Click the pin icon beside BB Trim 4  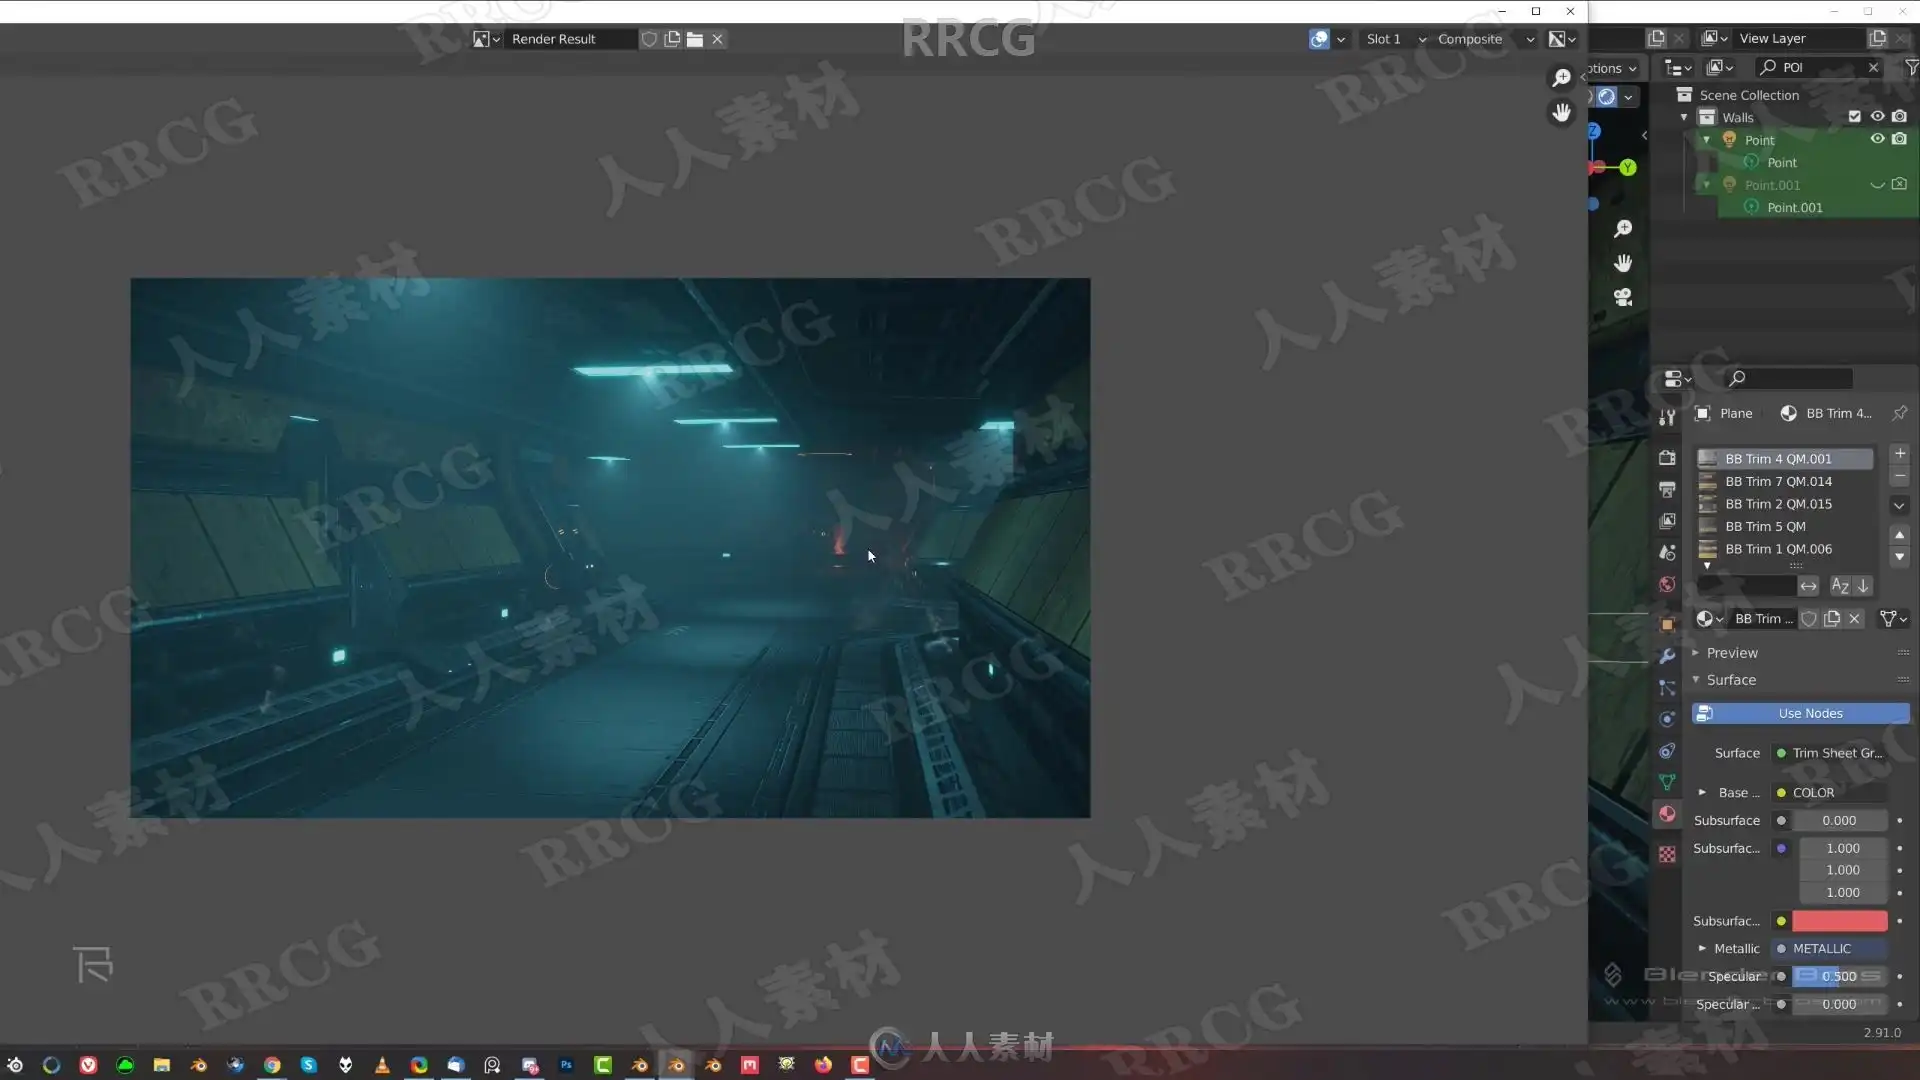coord(1899,413)
